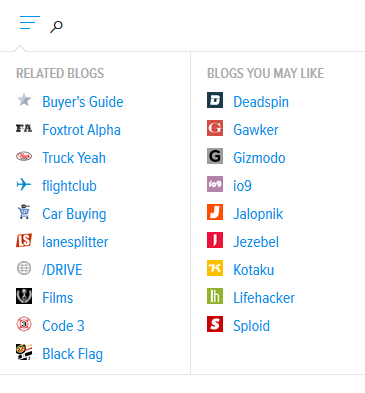Open the Films blog link

58,298
